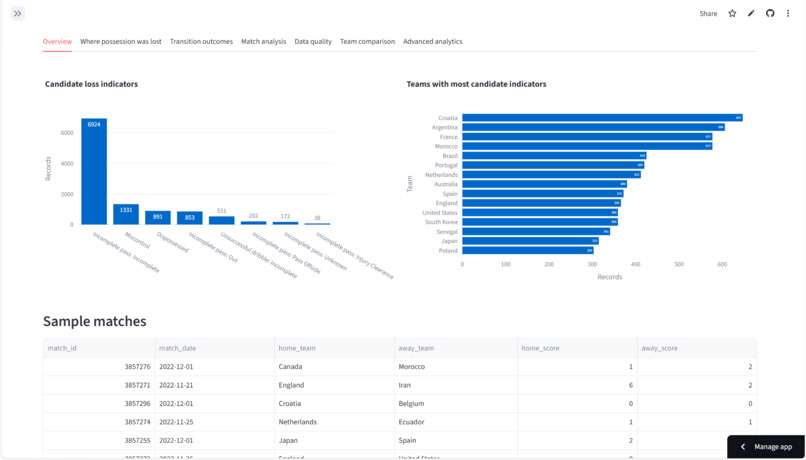Click the Netherlands bar in teams chart
The image size is (806, 460).
[x=552, y=175]
